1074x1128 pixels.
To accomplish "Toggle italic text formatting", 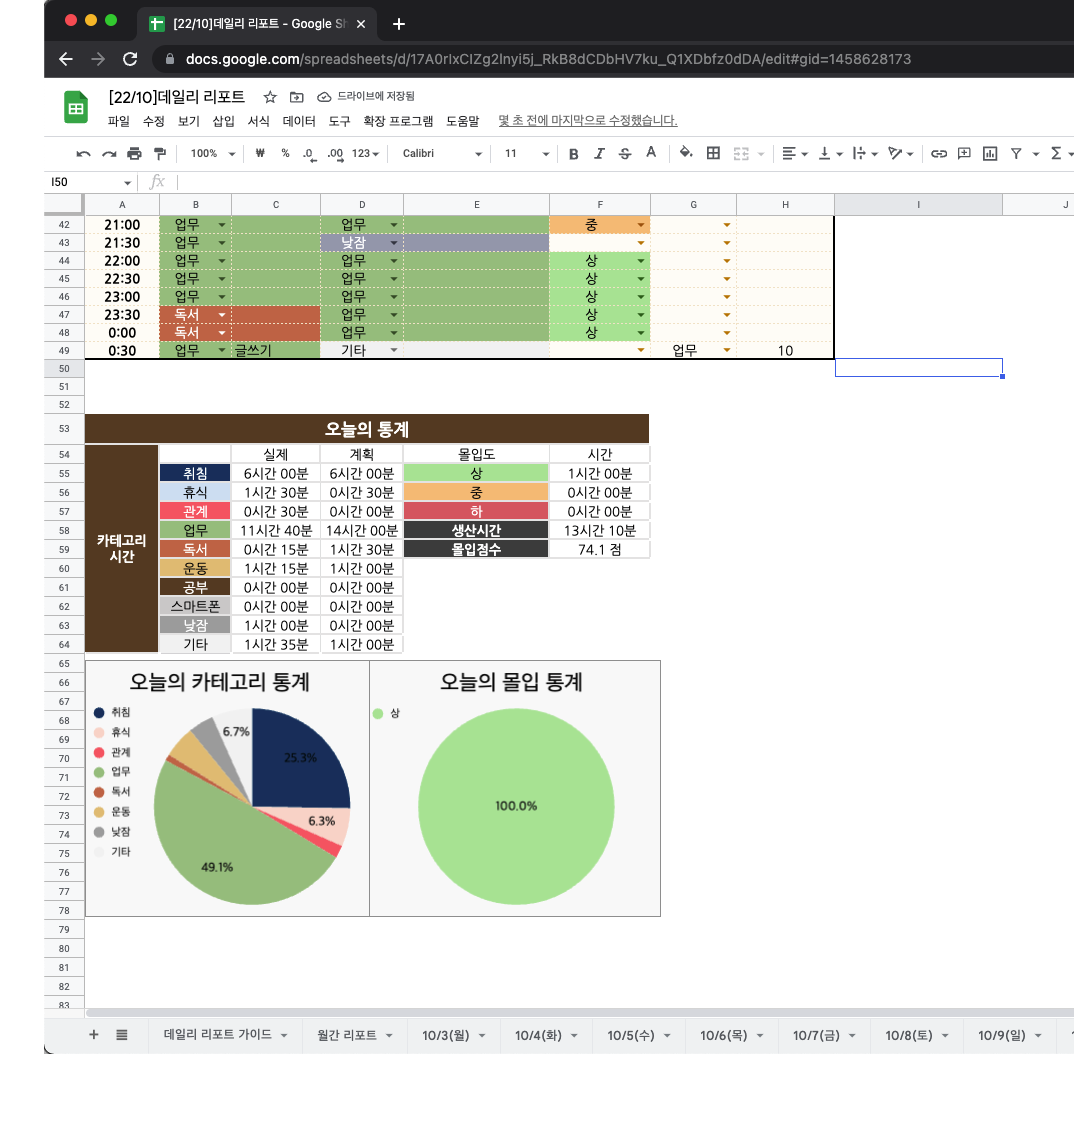I will [x=599, y=153].
